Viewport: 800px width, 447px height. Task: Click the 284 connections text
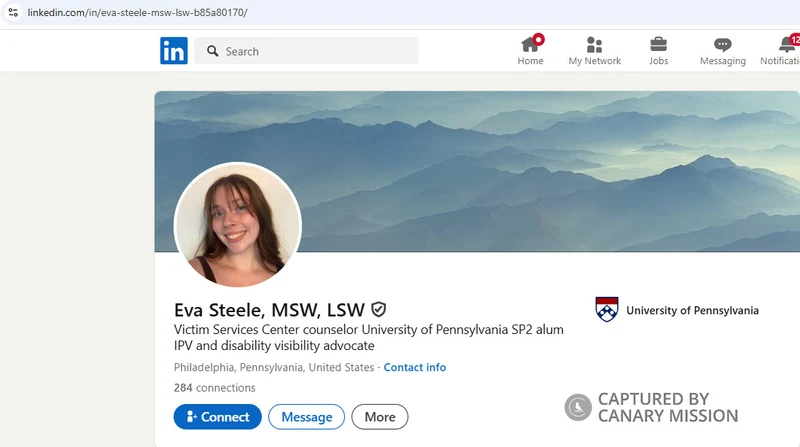click(214, 388)
